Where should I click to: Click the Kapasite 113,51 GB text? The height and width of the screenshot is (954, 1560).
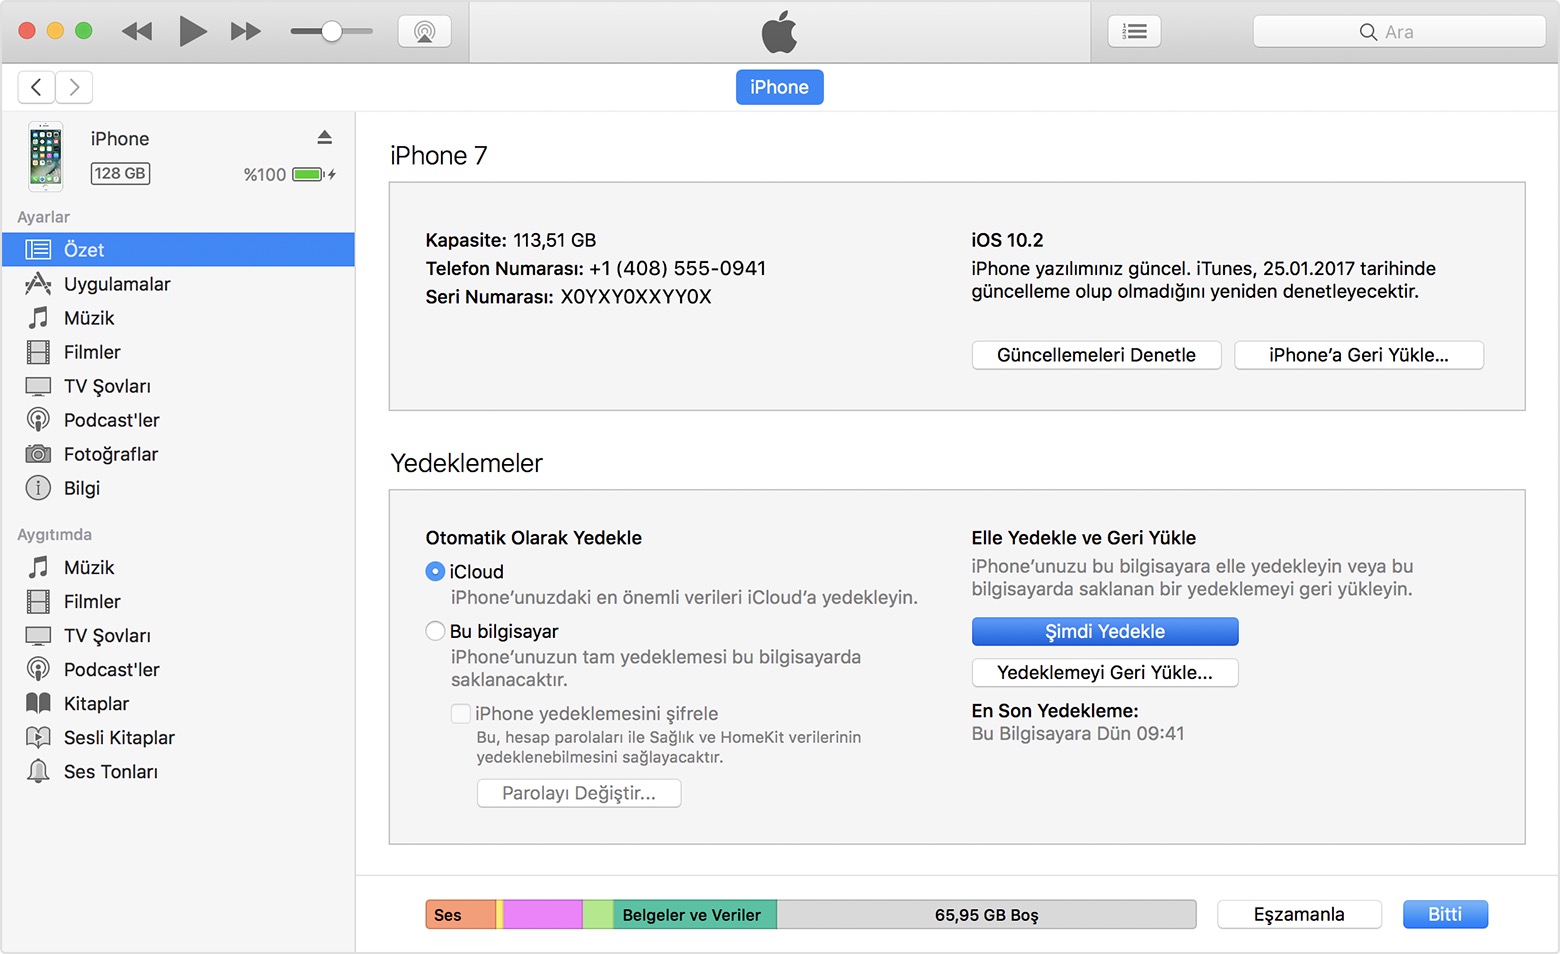[x=511, y=240]
